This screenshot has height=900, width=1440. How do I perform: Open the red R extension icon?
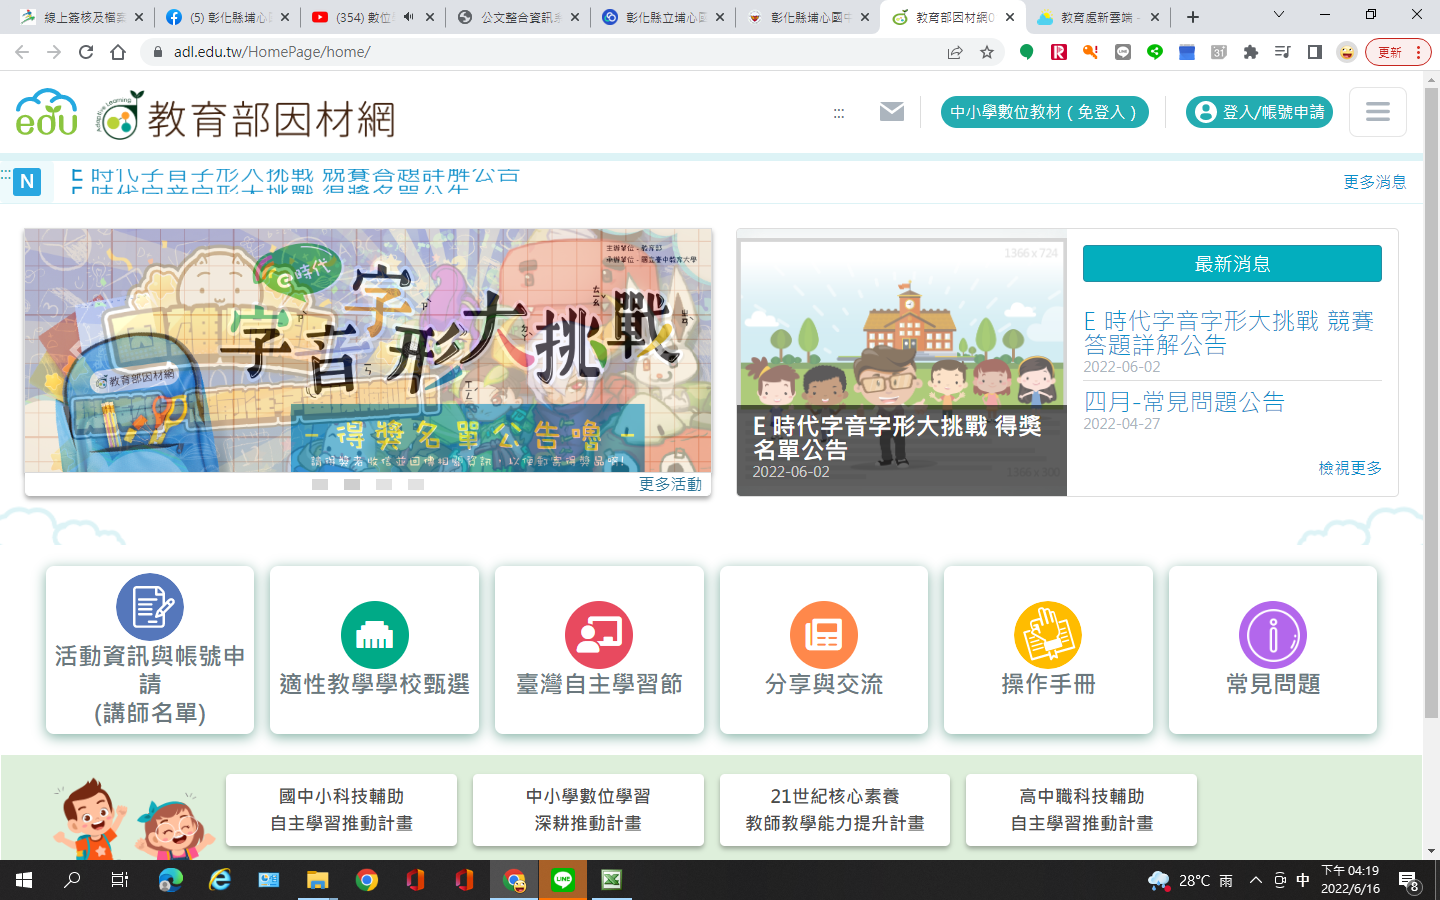(x=1059, y=52)
